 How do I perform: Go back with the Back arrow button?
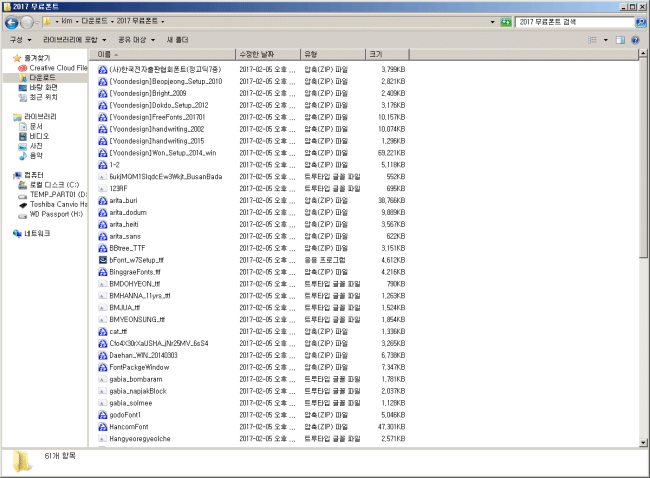[x=11, y=22]
